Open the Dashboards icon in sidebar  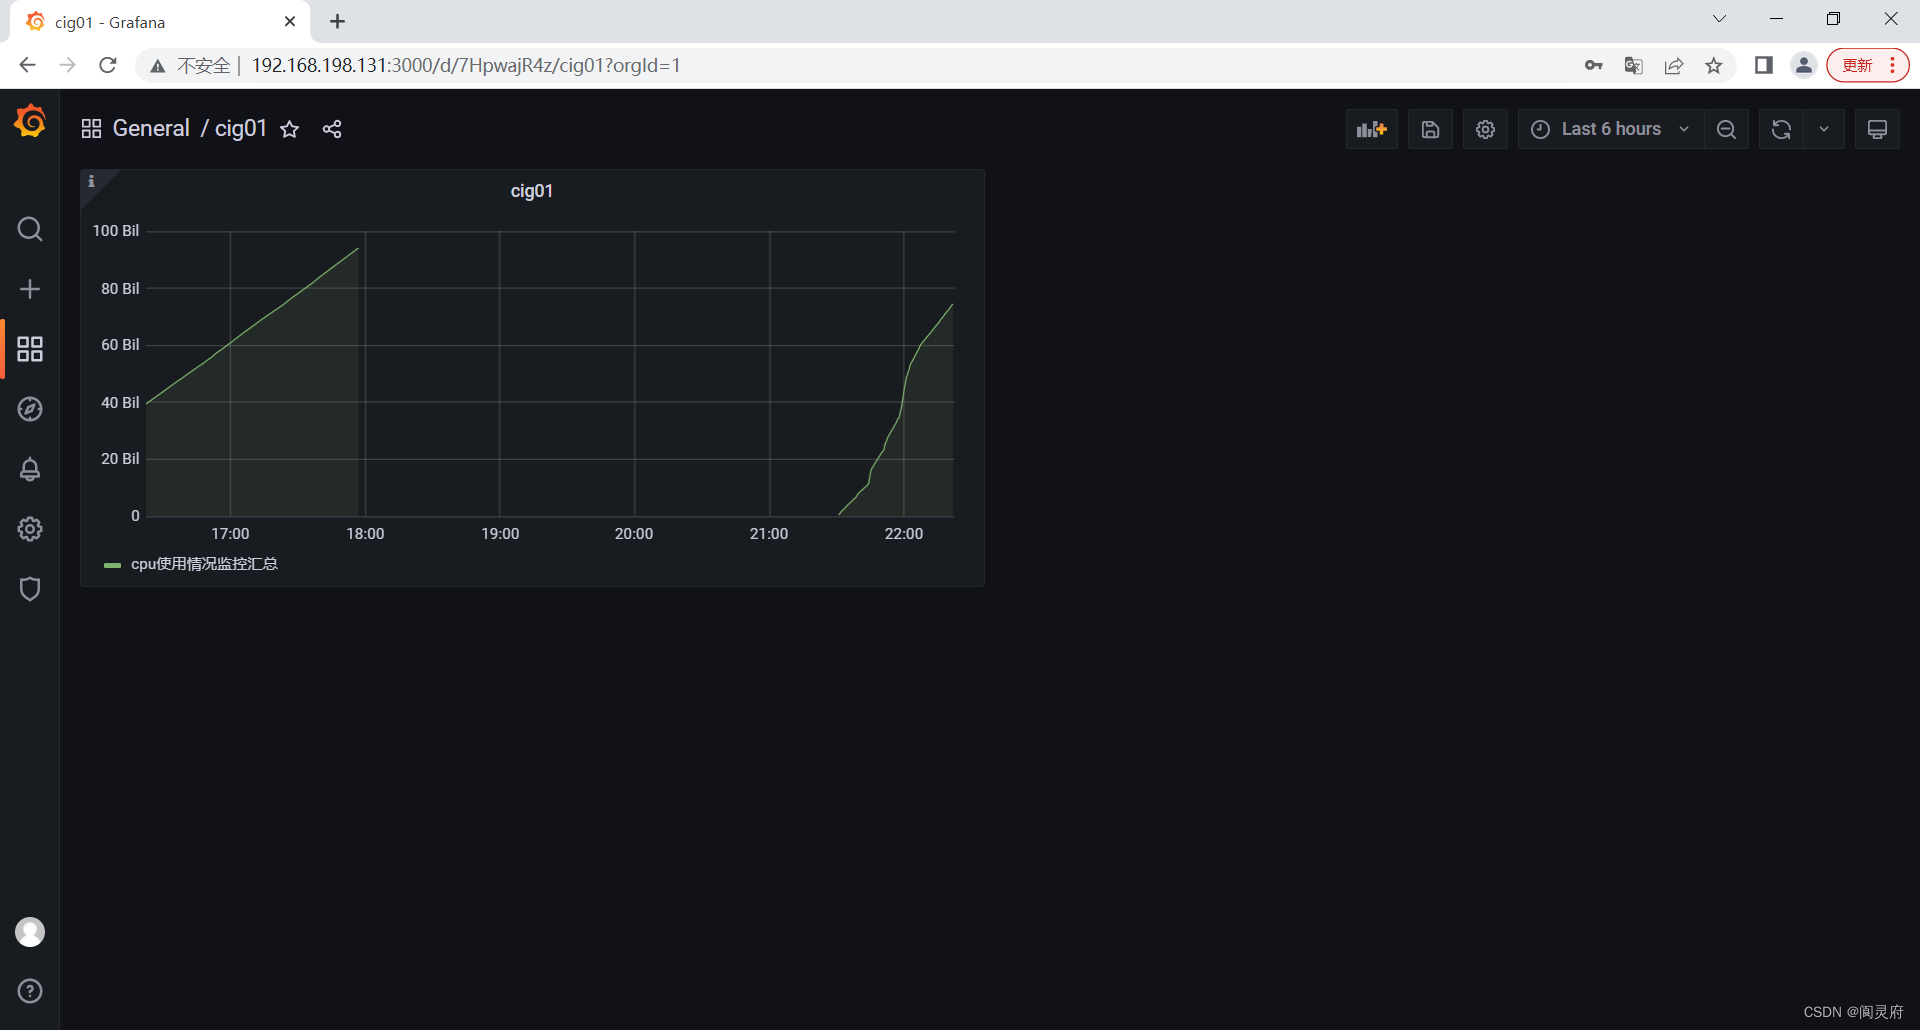coord(30,349)
